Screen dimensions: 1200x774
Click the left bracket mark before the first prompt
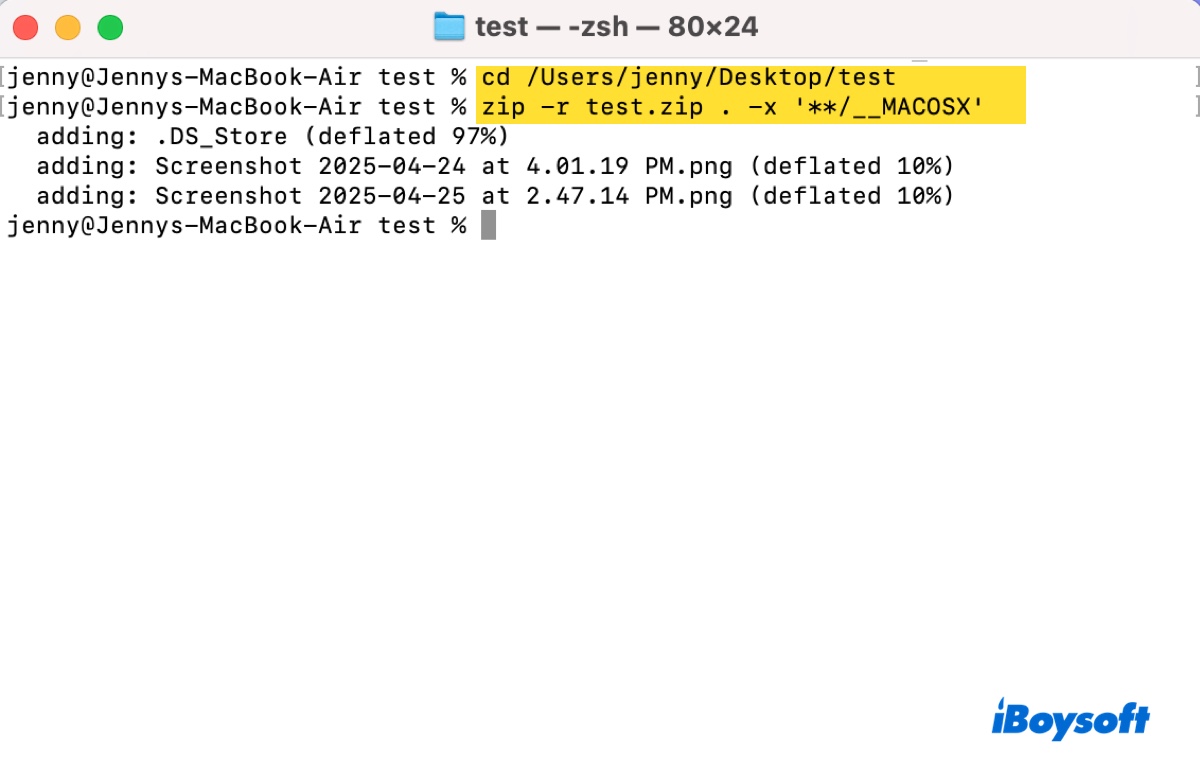(x=5, y=77)
